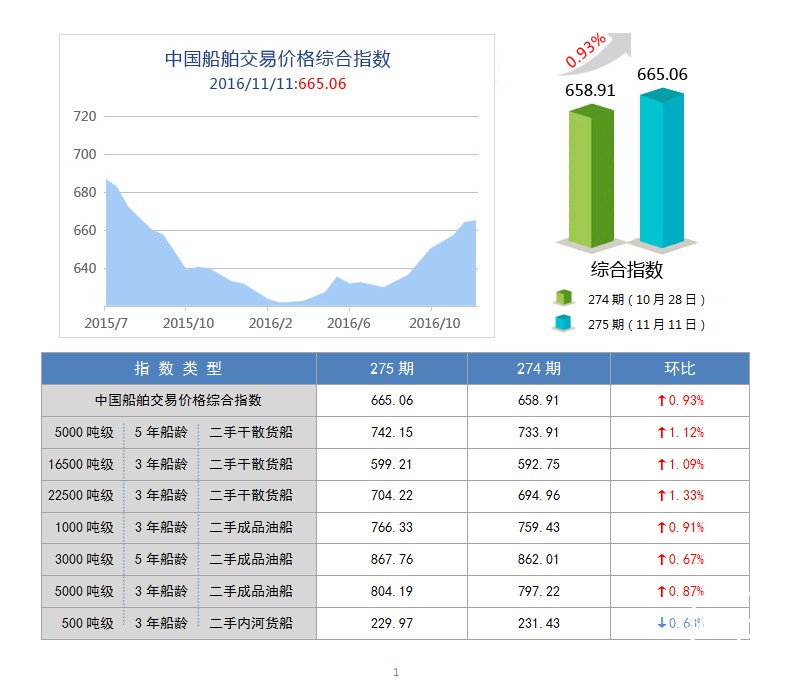
Task: Click the 867.76 cell
Action: 391,559
